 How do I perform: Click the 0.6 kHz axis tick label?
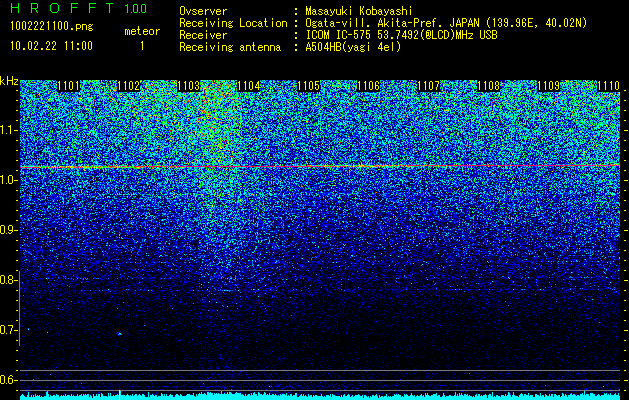(9, 380)
